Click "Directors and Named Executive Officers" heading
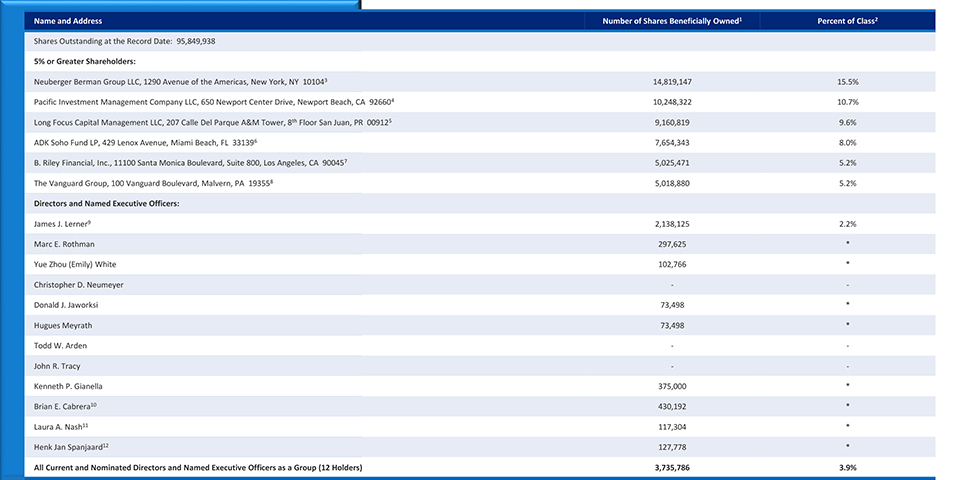The height and width of the screenshot is (480, 960). click(99, 204)
